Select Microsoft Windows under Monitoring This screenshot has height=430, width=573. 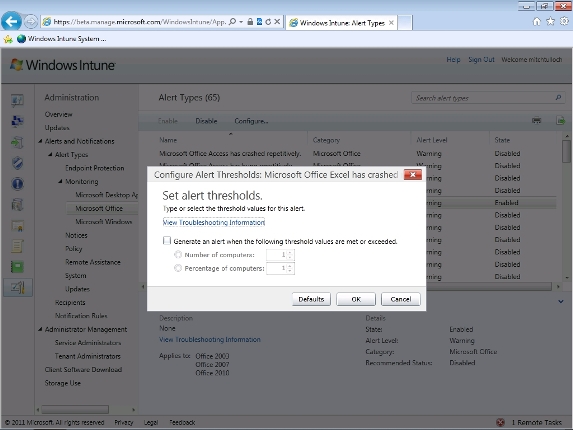click(103, 222)
